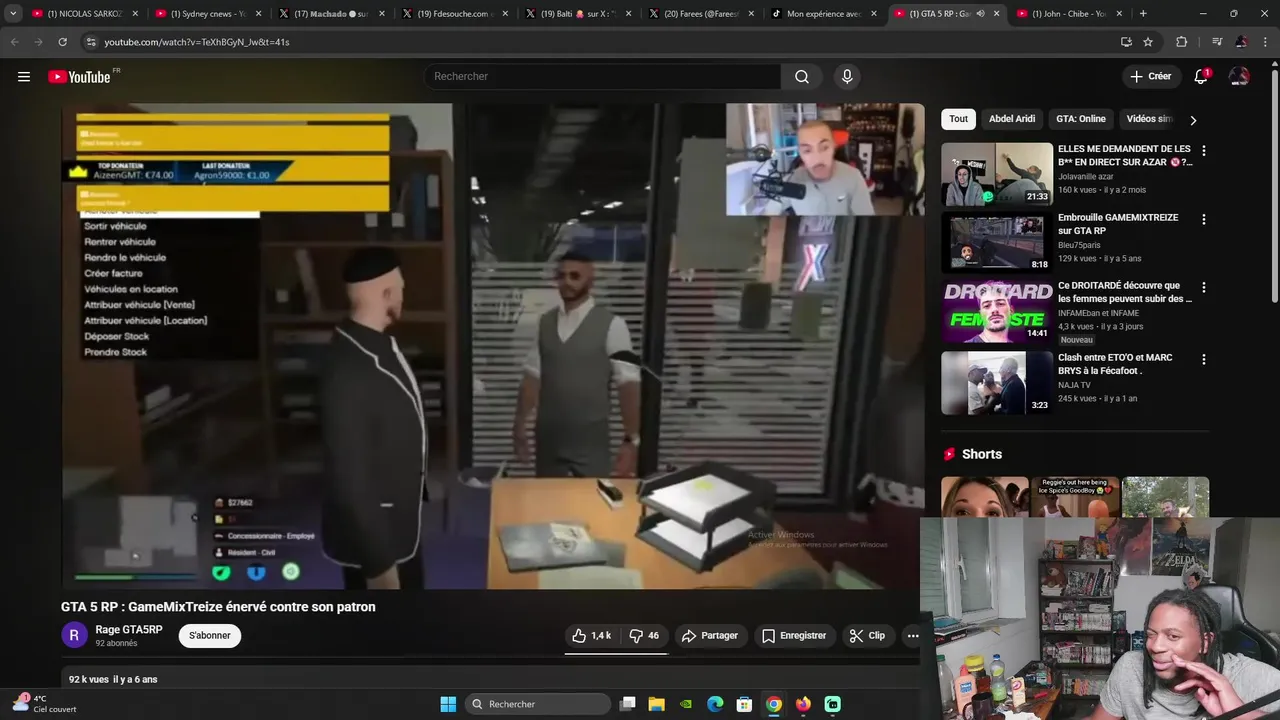Viewport: 1280px width, 720px height.
Task: Reload the page in Chrome
Action: coord(62,42)
